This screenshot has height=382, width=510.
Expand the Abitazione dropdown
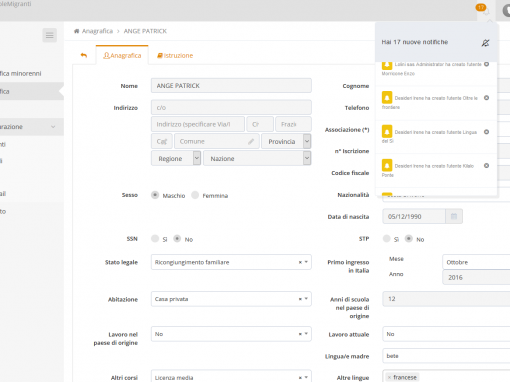tap(306, 299)
